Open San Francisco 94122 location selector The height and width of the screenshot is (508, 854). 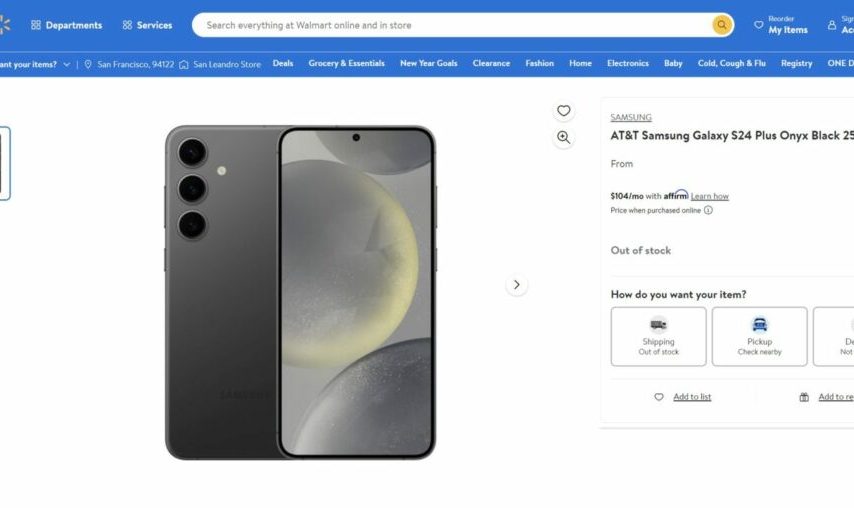tap(129, 64)
